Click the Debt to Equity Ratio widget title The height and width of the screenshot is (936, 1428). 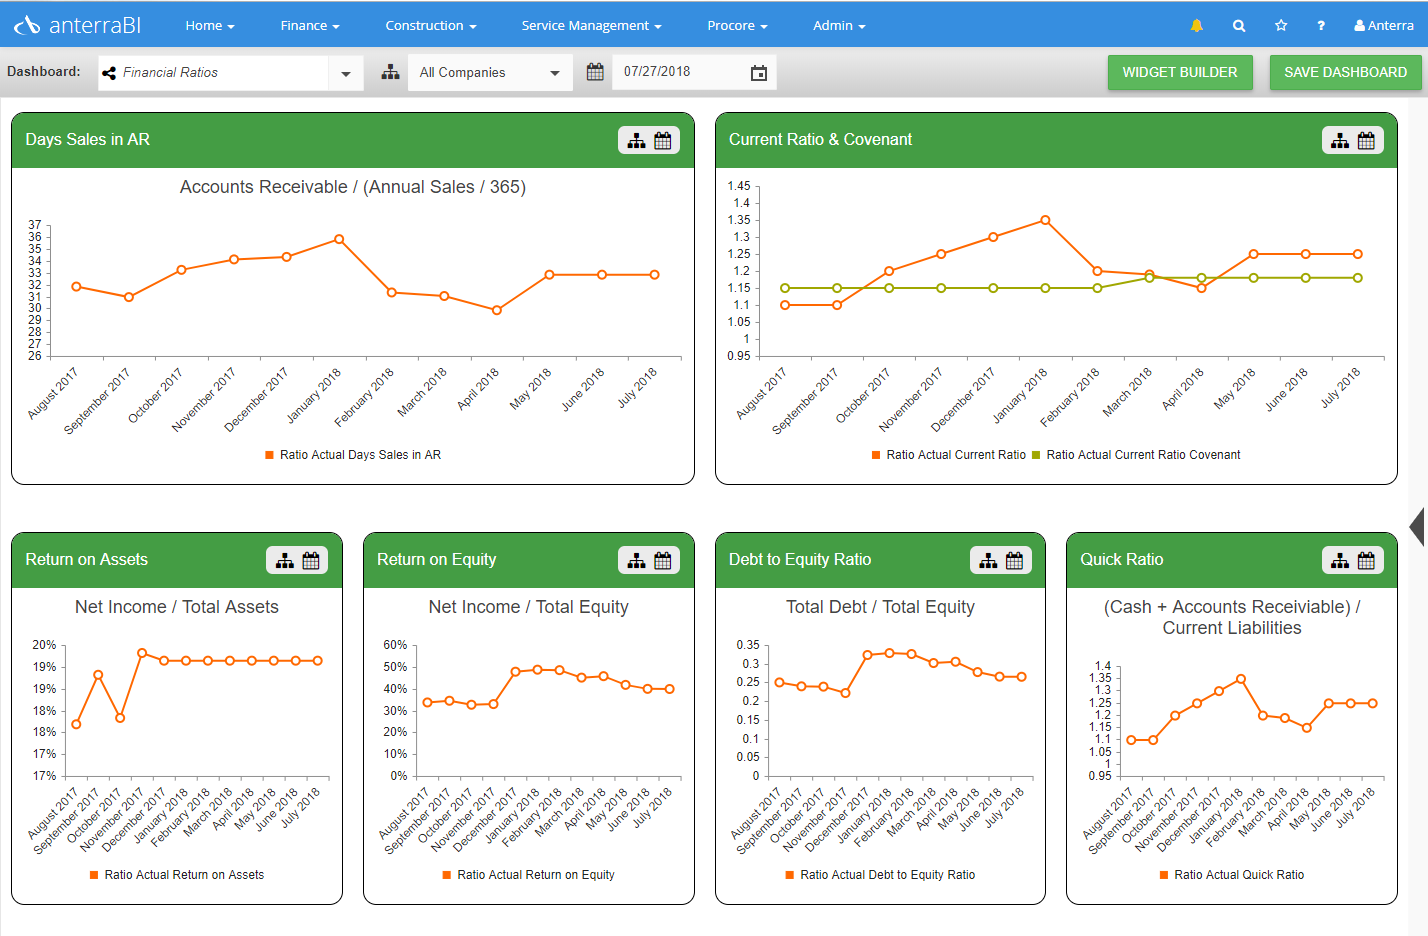[800, 560]
